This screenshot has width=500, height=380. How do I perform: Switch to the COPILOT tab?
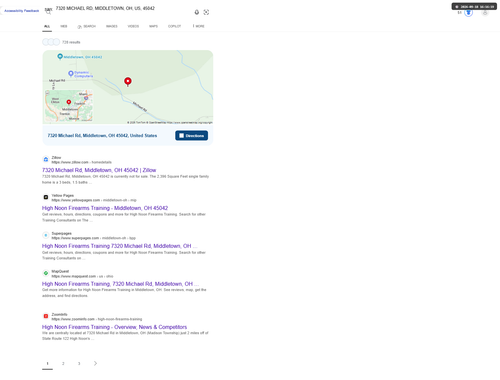(x=174, y=26)
